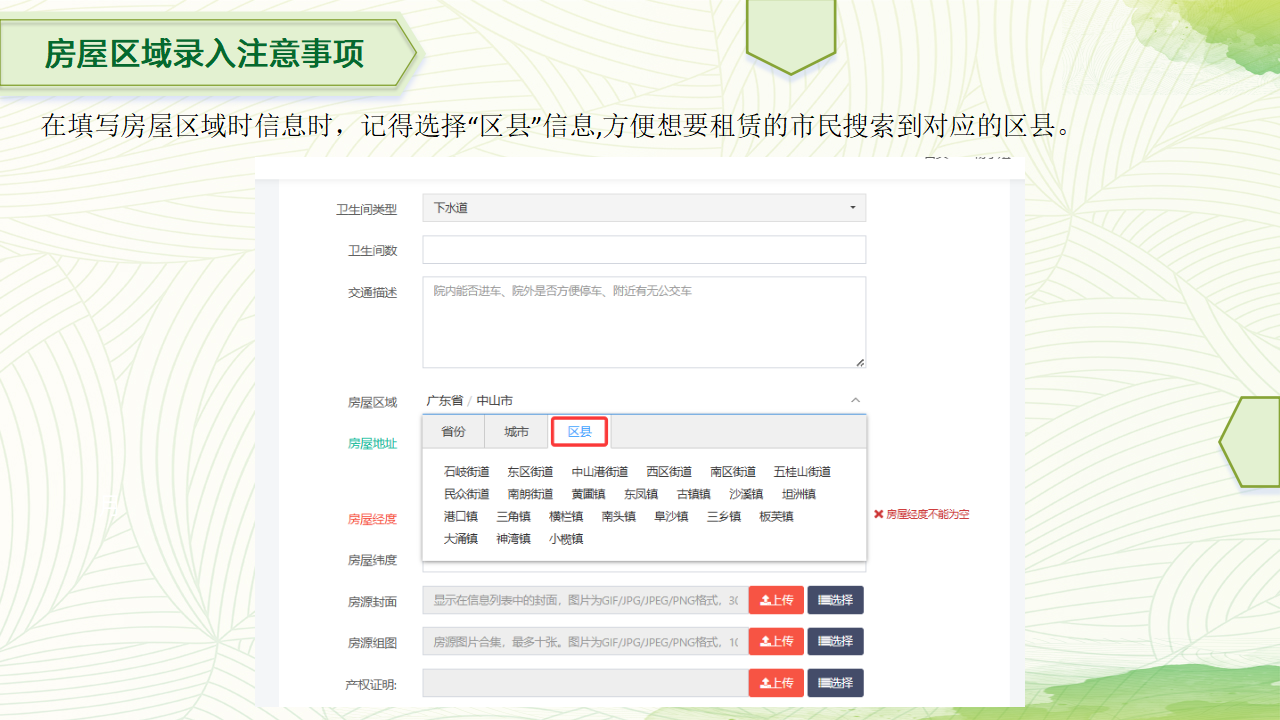This screenshot has width=1280, height=720.
Task: Click the 选择 button for 产权证明
Action: click(x=835, y=683)
